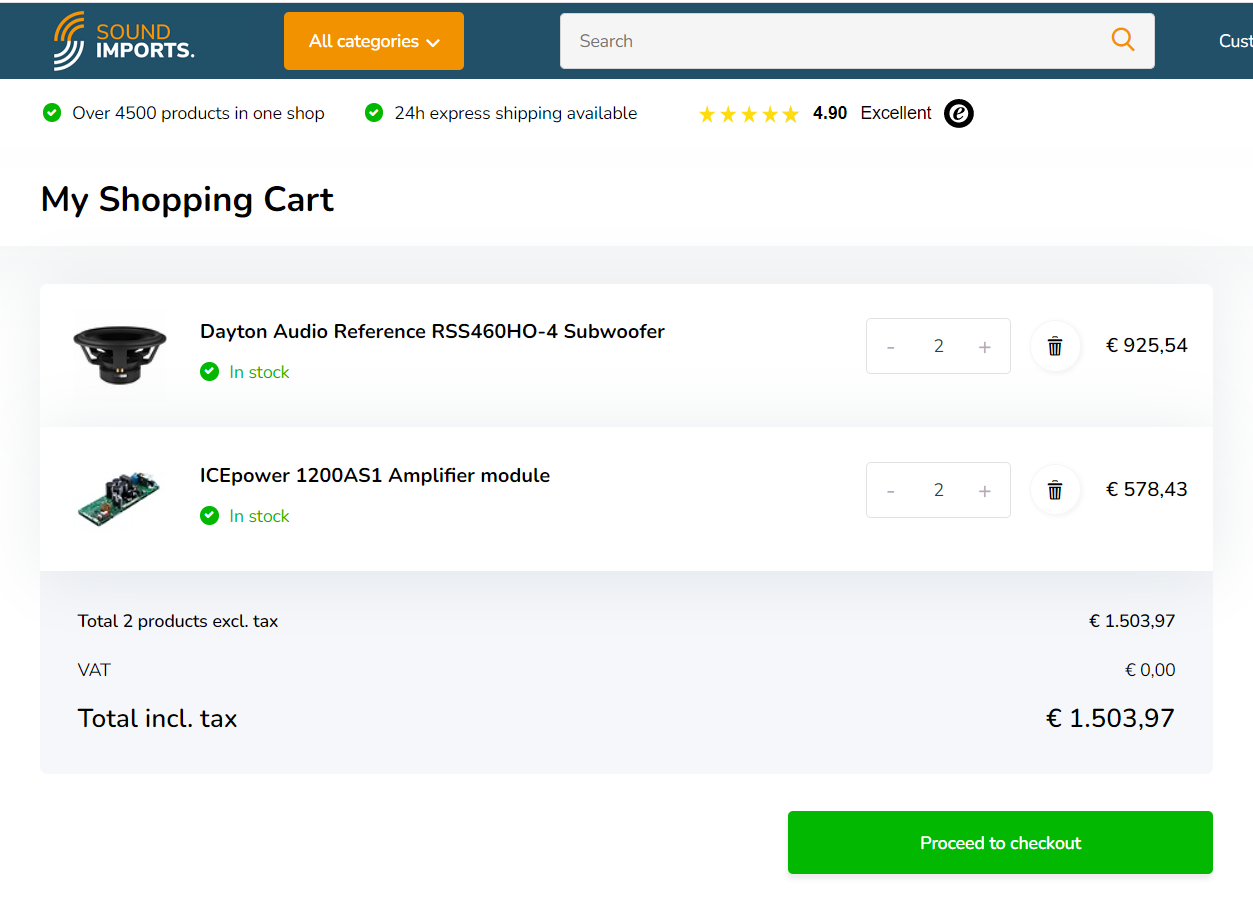Increase quantity of the Dayton subwoofer

[x=985, y=347]
